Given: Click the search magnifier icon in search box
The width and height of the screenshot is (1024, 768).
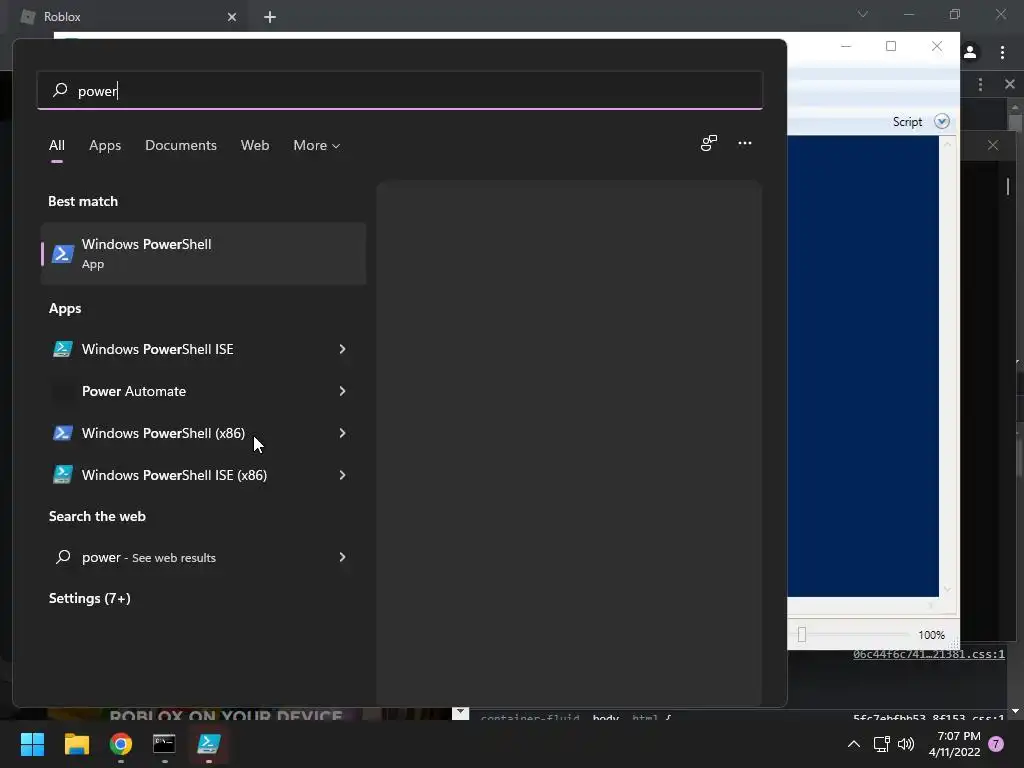Looking at the screenshot, I should click(60, 89).
